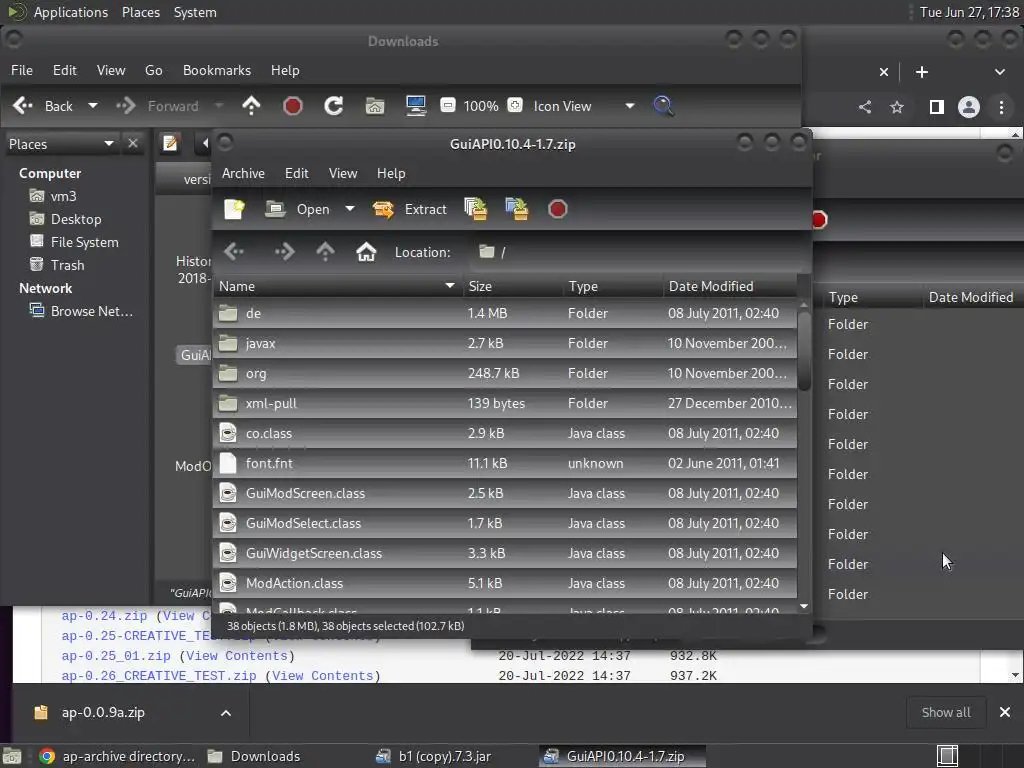Select the xml-pull folder row
Viewport: 1024px width, 768px height.
pos(505,404)
